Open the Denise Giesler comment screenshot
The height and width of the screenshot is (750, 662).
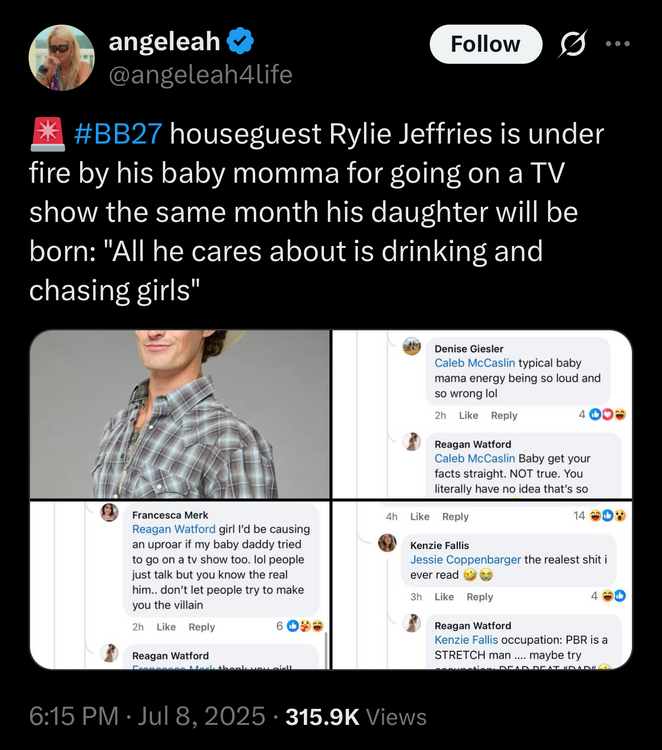click(482, 414)
